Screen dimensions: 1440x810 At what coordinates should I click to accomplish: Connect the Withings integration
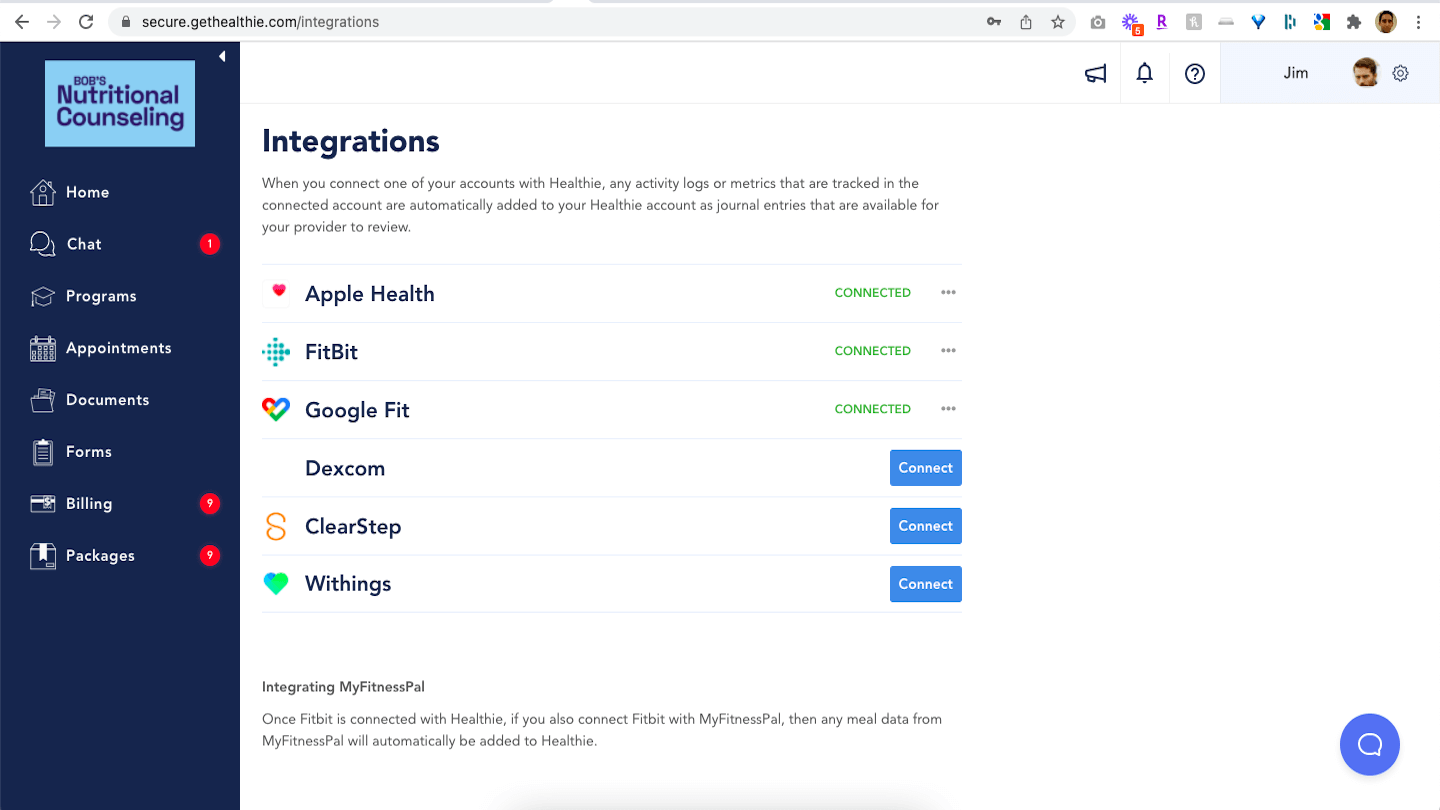[925, 584]
